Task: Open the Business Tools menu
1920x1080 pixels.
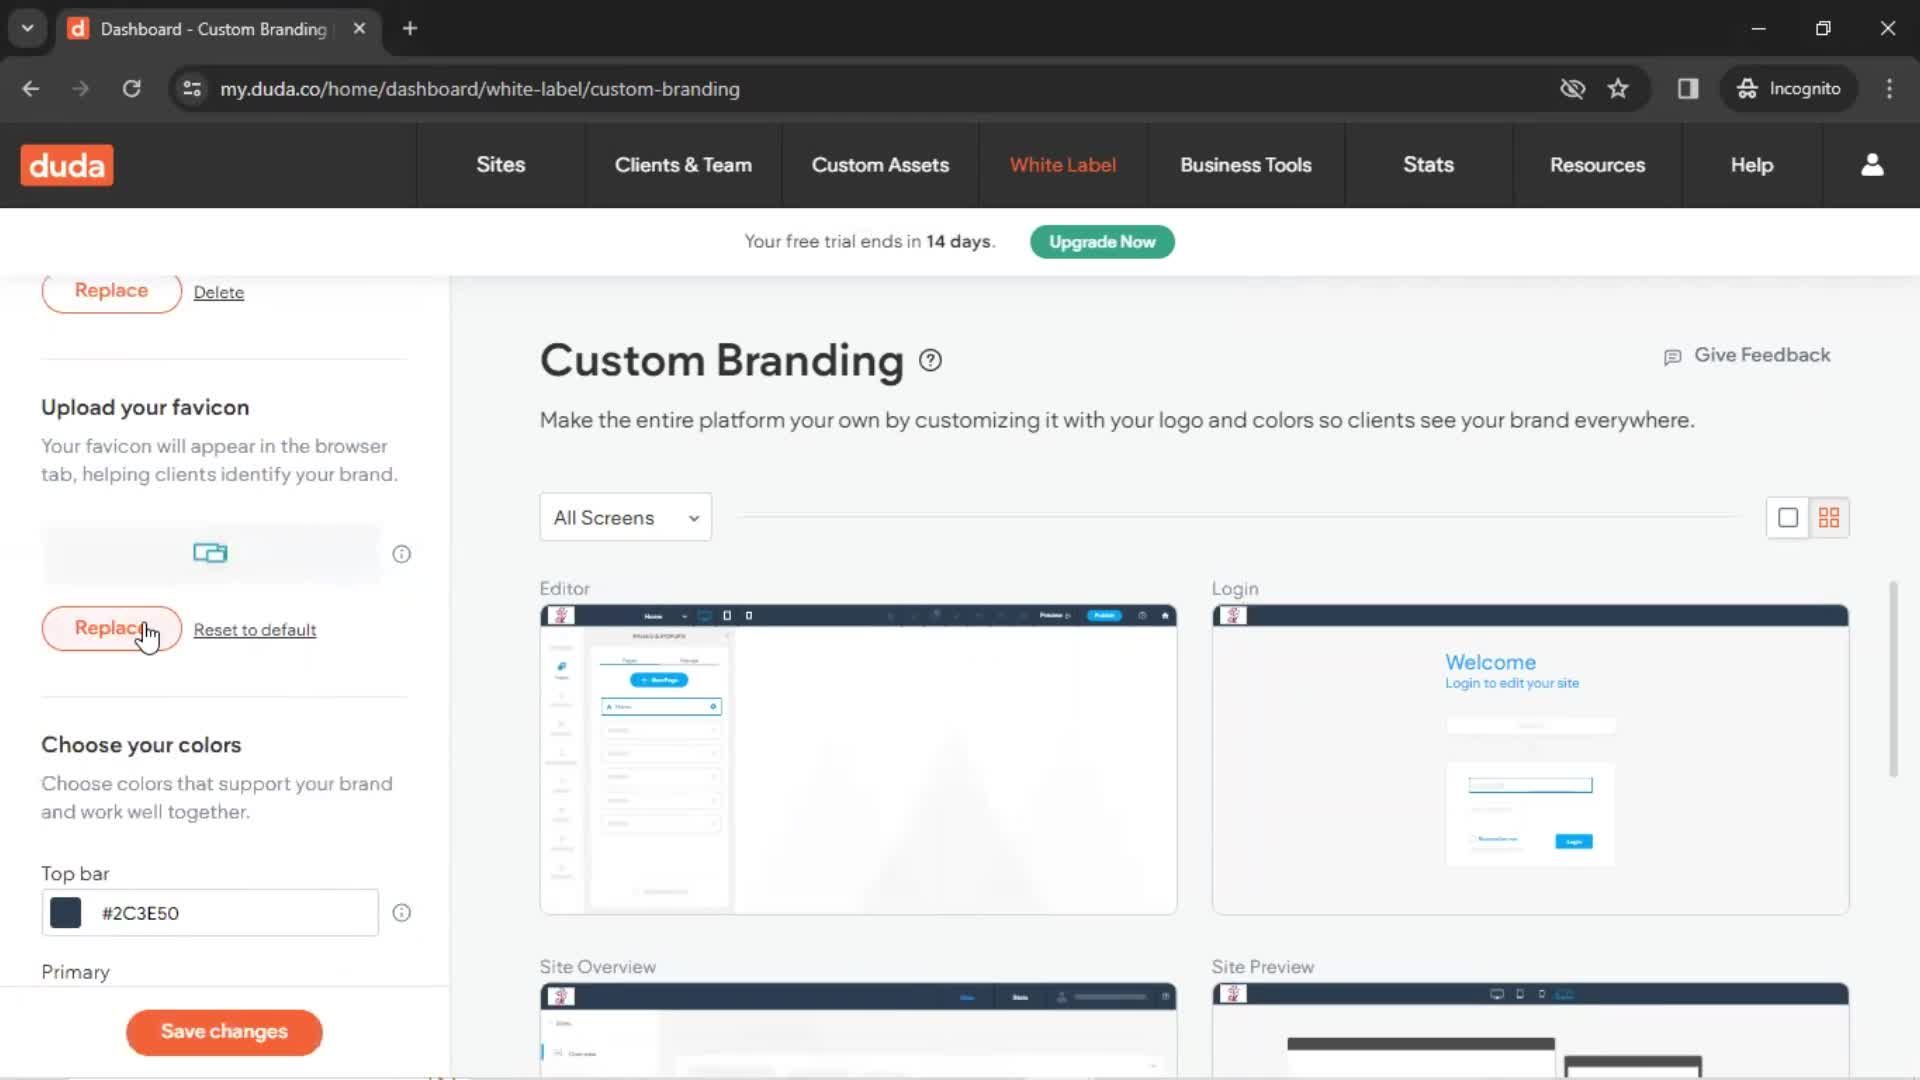Action: pos(1246,165)
